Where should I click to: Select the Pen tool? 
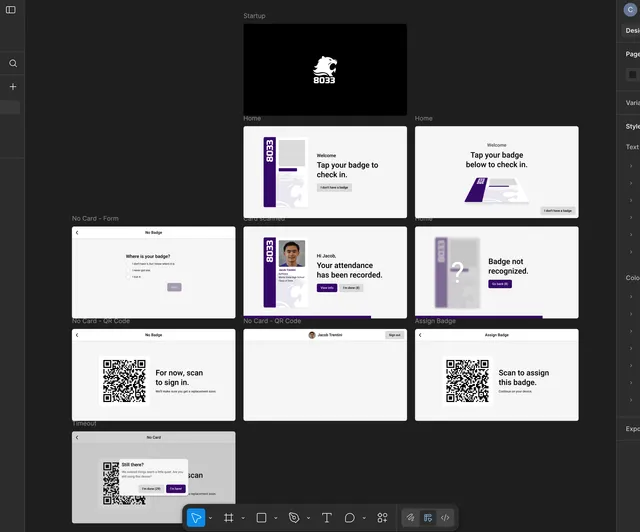click(294, 518)
